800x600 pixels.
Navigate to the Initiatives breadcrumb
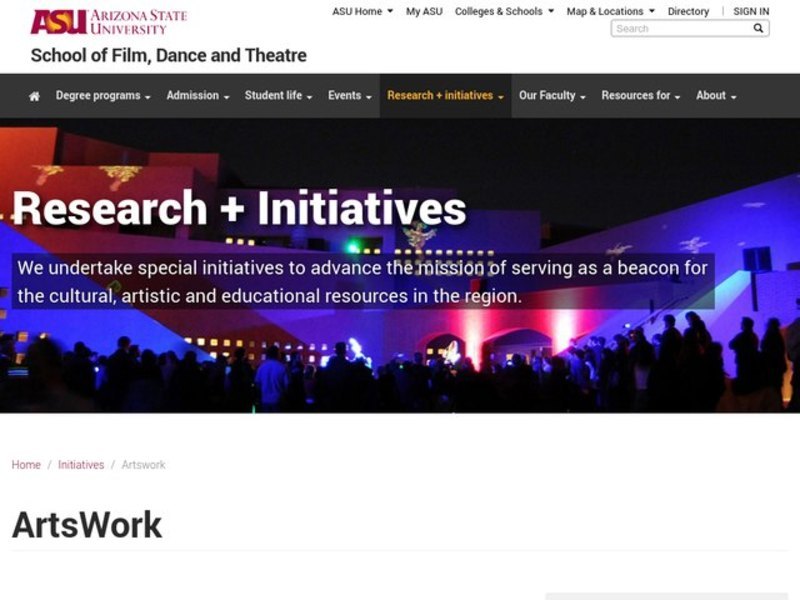81,465
